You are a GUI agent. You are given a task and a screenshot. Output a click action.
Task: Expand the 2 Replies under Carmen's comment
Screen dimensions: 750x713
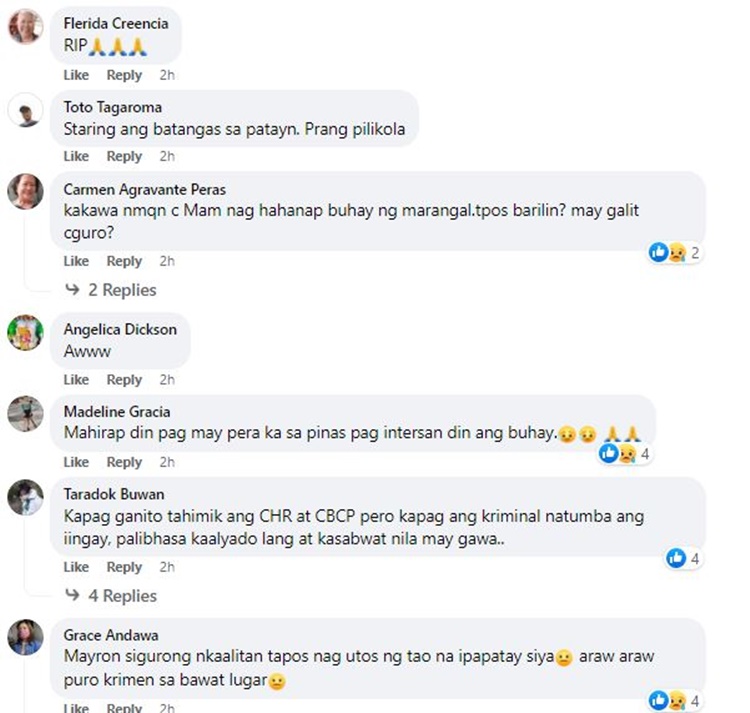click(122, 290)
